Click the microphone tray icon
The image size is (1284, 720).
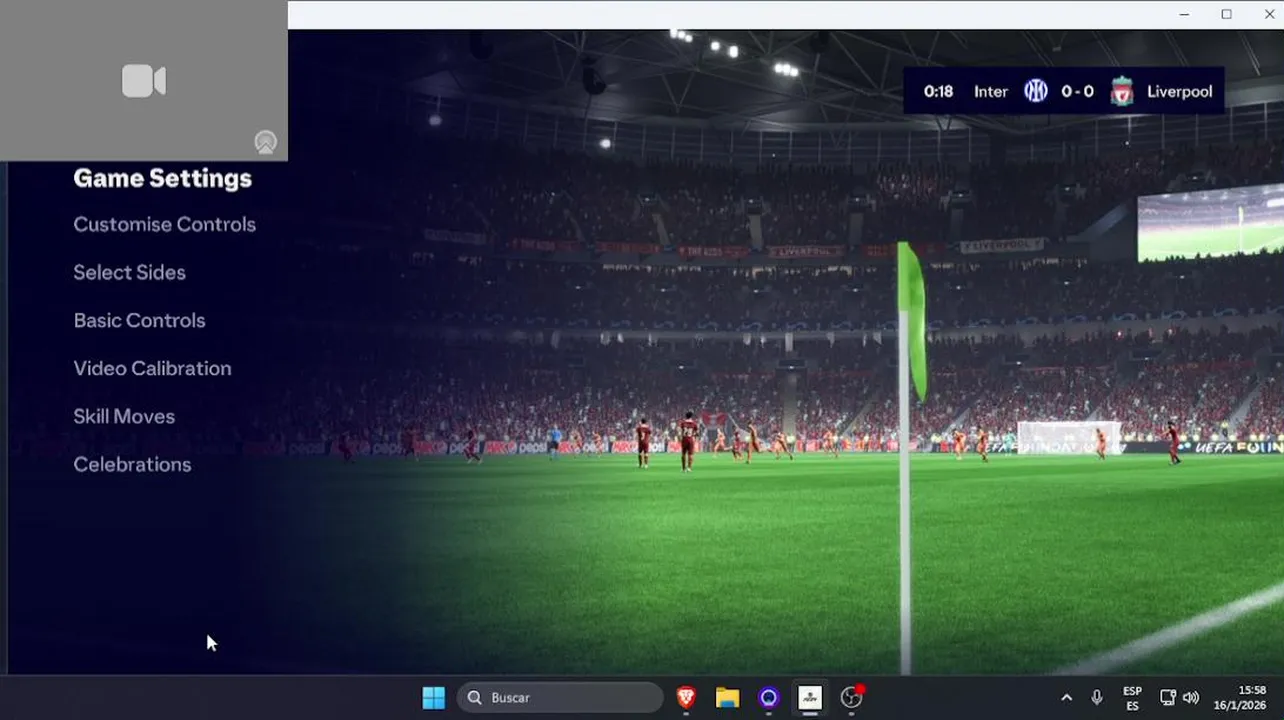tap(1097, 697)
